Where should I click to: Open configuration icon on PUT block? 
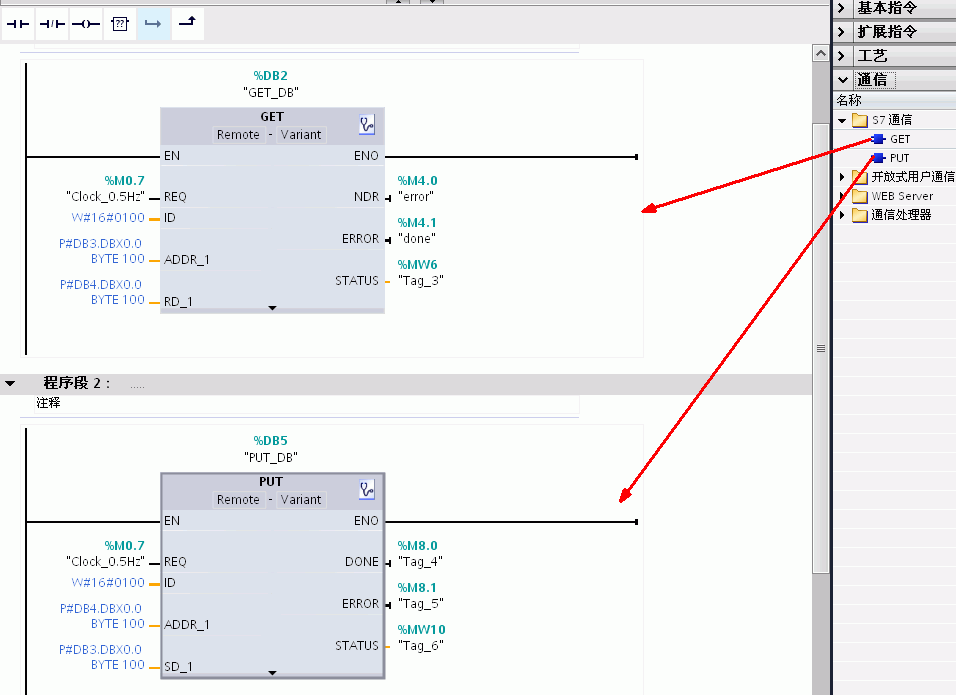coord(367,490)
